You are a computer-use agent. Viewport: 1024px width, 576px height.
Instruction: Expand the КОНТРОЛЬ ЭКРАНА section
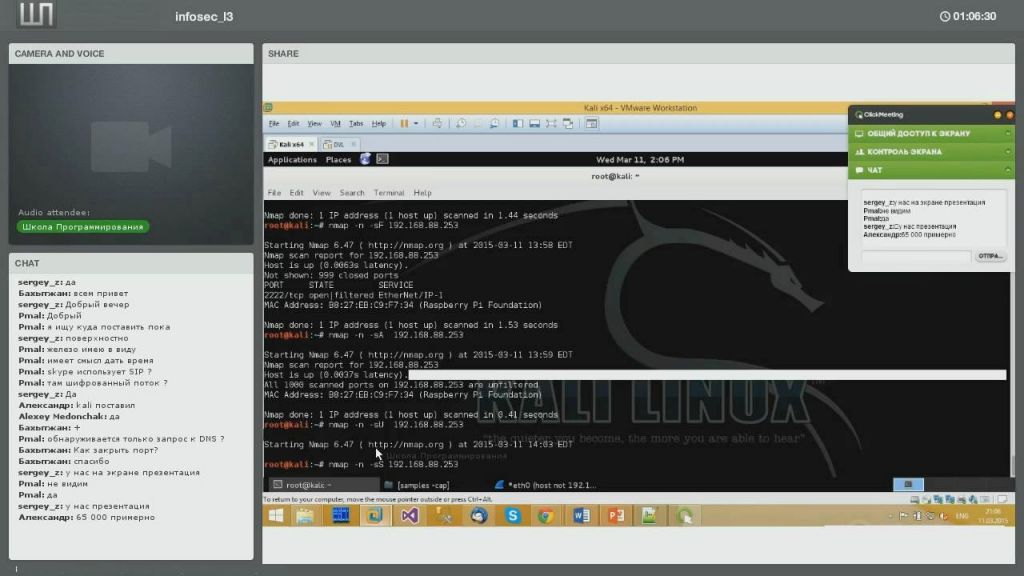pyautogui.click(x=931, y=152)
